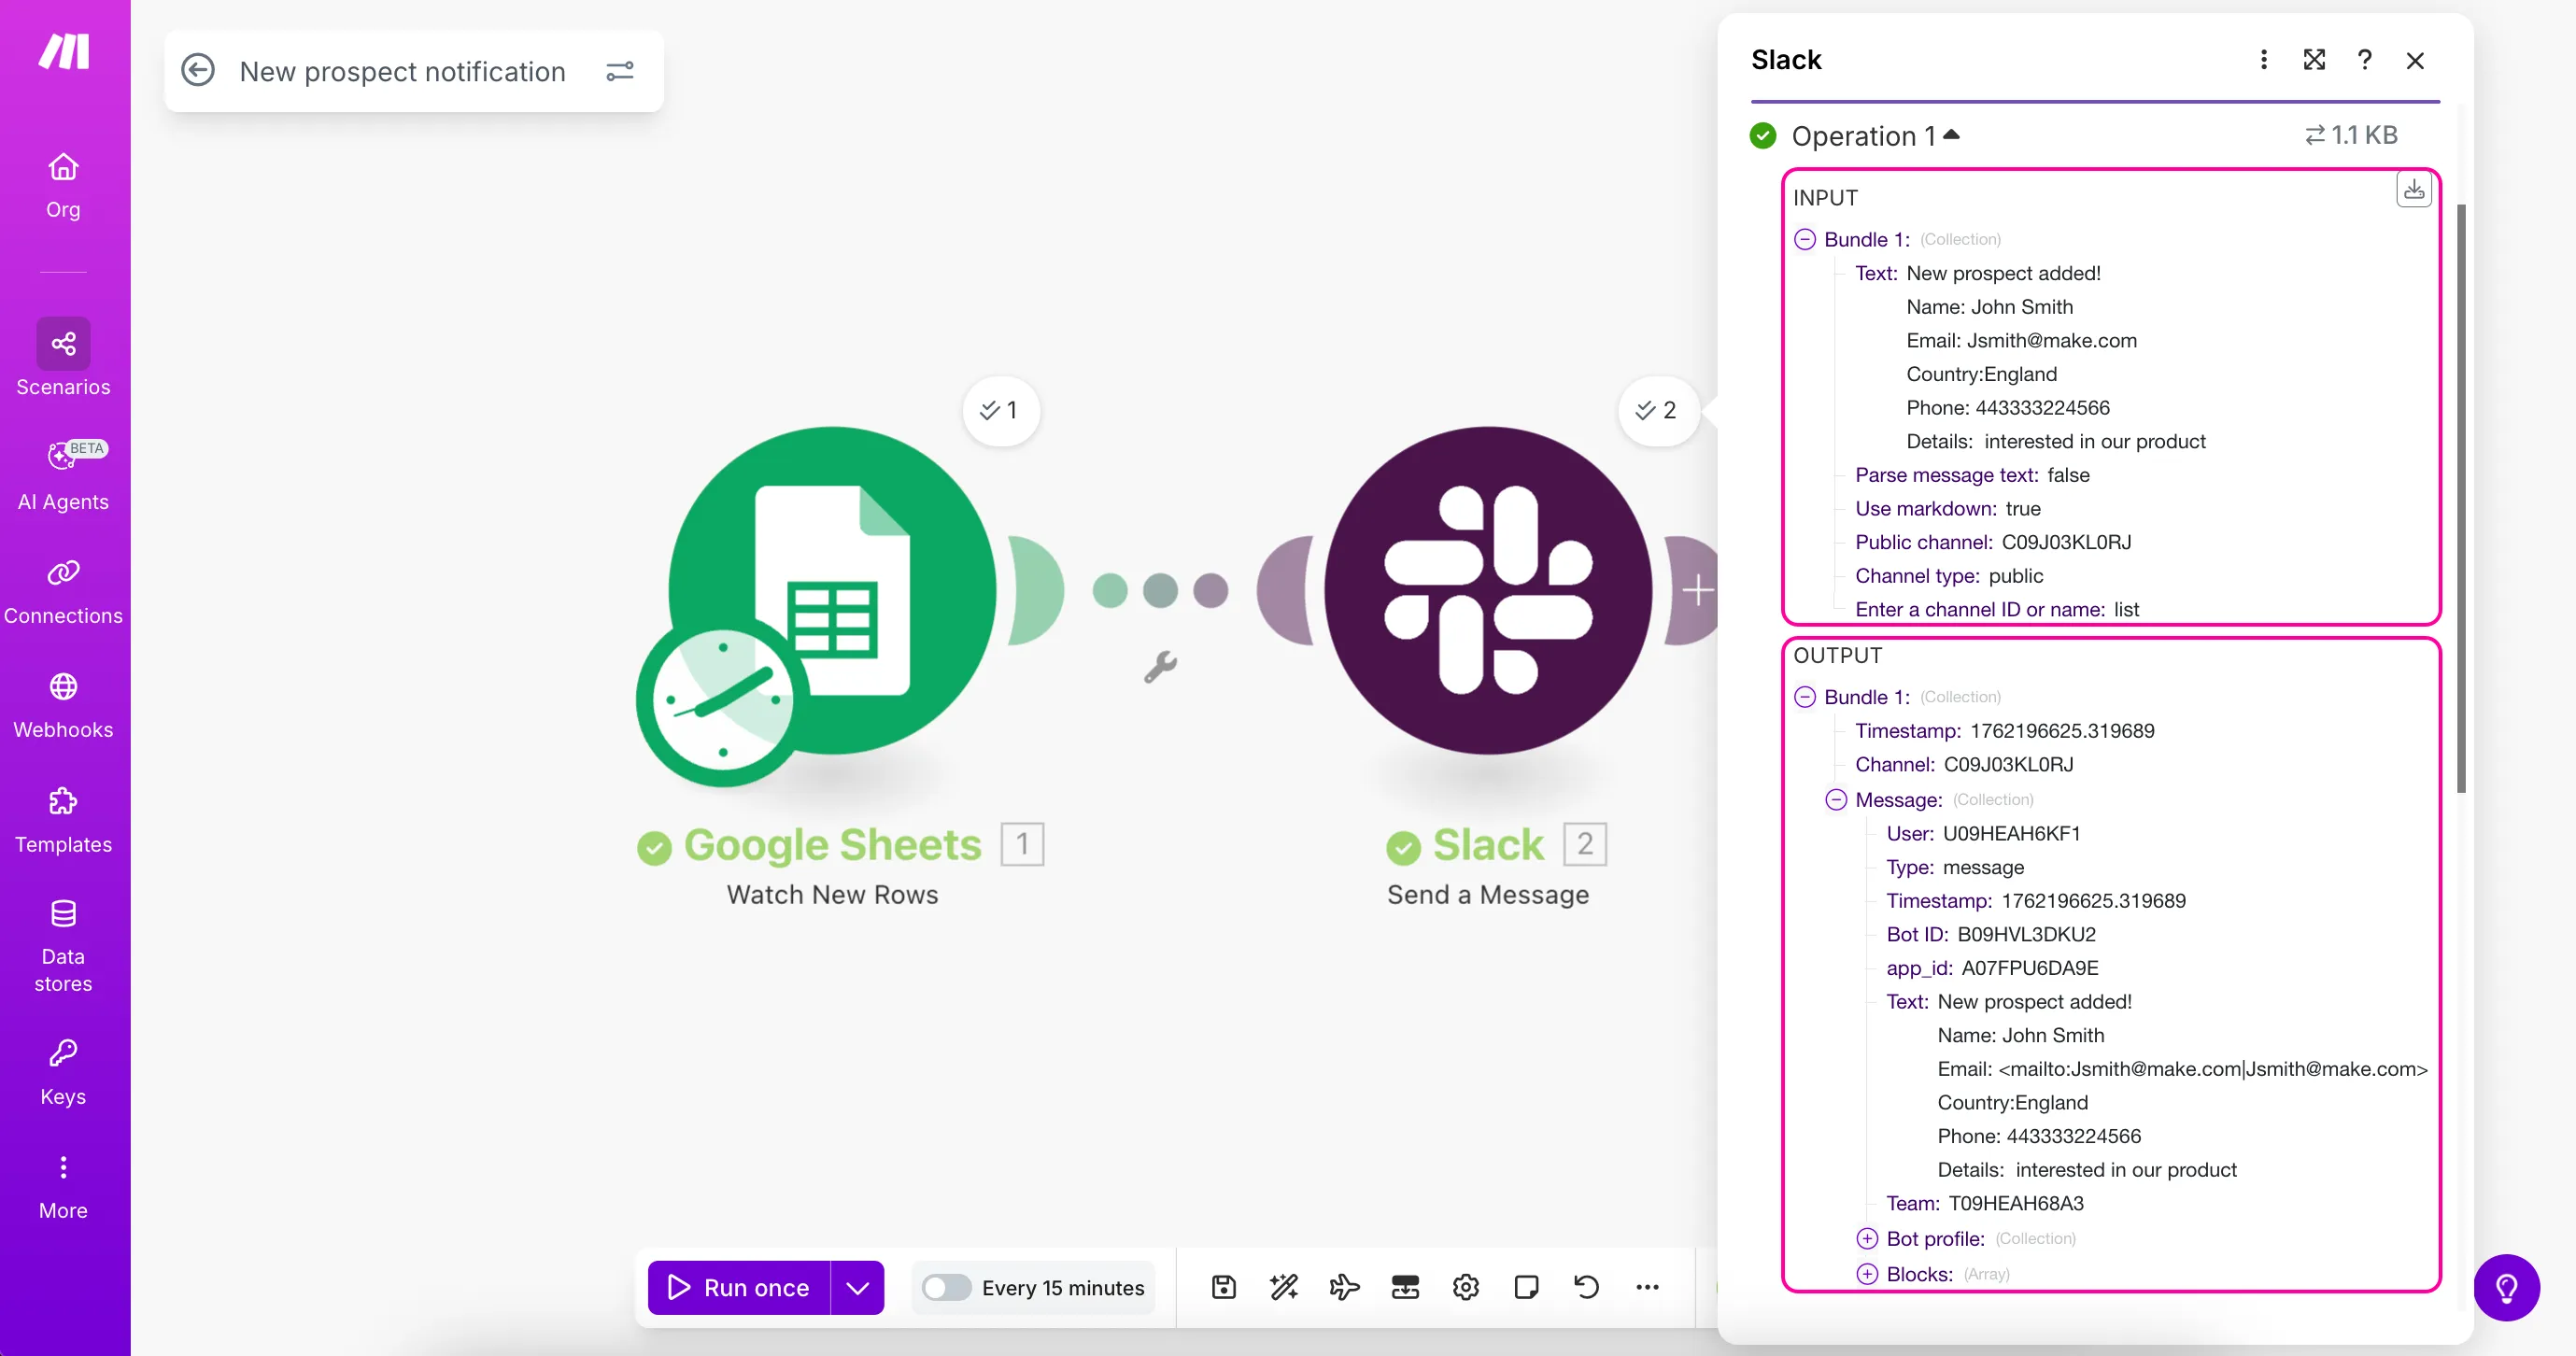Click the airplane explain-flow icon
2576x1356 pixels.
pyautogui.click(x=1344, y=1287)
